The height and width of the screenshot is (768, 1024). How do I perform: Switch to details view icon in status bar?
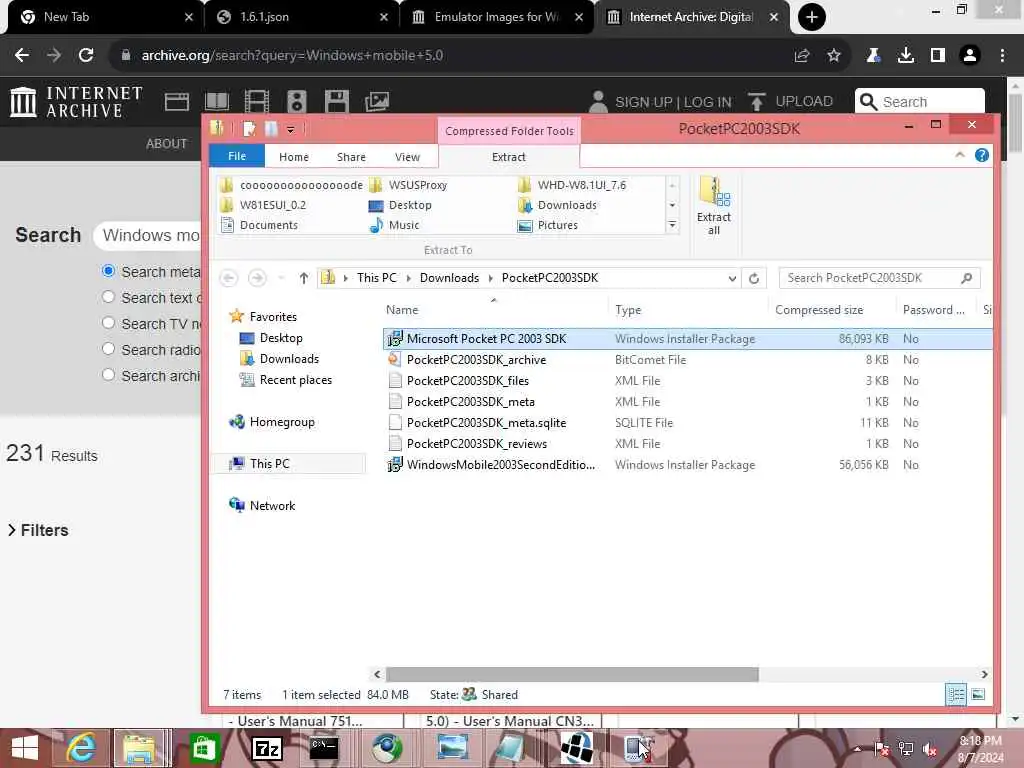click(x=956, y=694)
